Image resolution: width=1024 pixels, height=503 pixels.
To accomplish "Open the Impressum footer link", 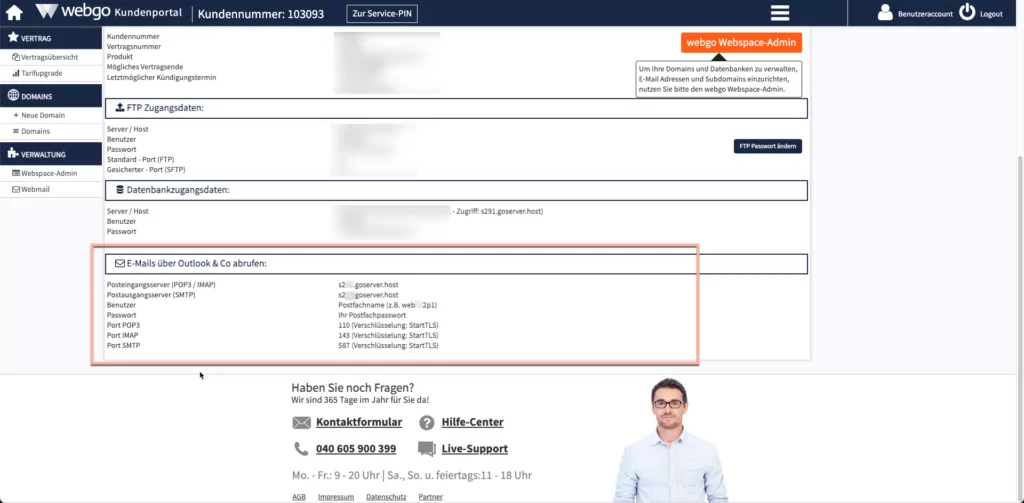I will click(x=336, y=497).
